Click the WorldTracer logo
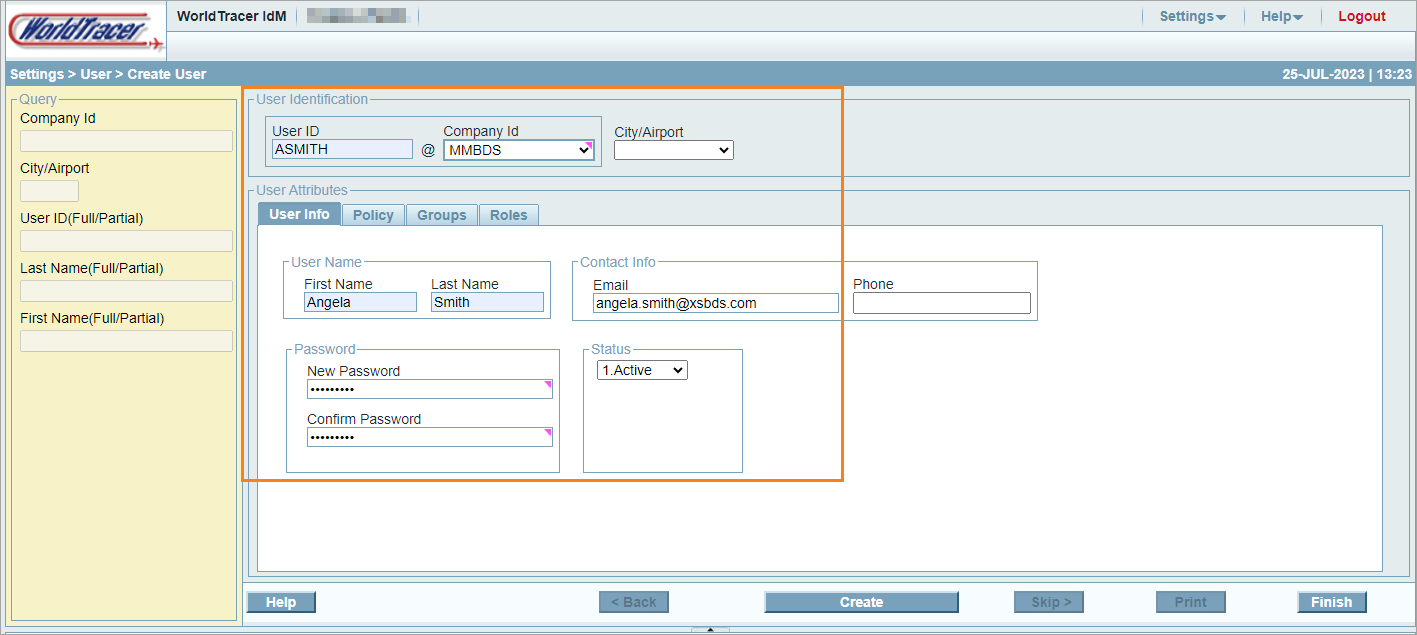Screen dimensions: 1417x635 click(x=85, y=30)
